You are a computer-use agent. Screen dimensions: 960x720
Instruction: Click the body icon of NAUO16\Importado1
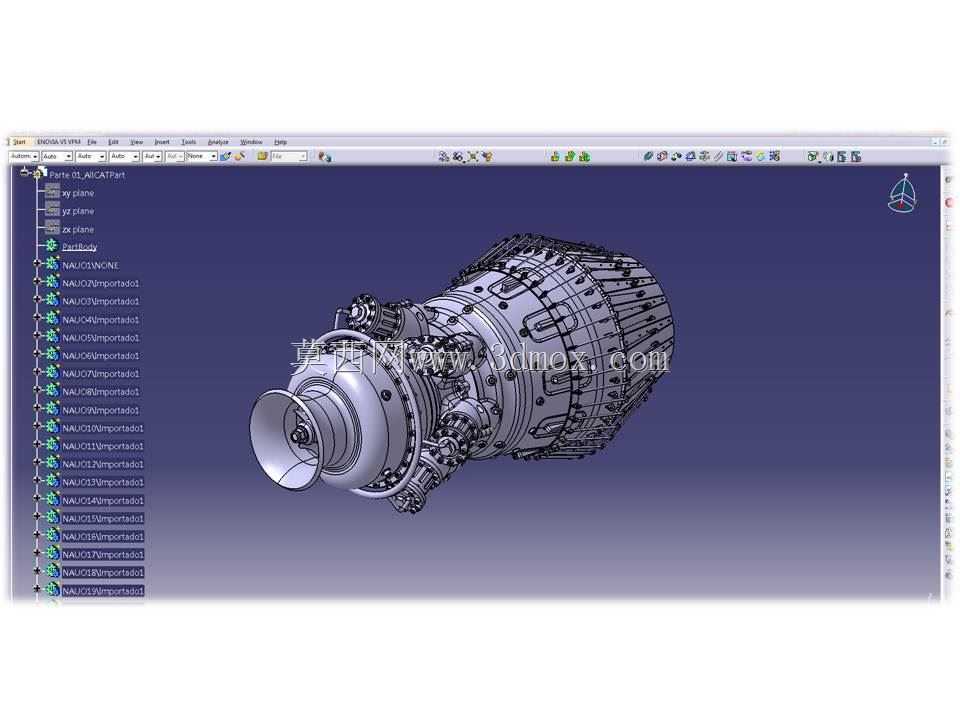(x=52, y=536)
